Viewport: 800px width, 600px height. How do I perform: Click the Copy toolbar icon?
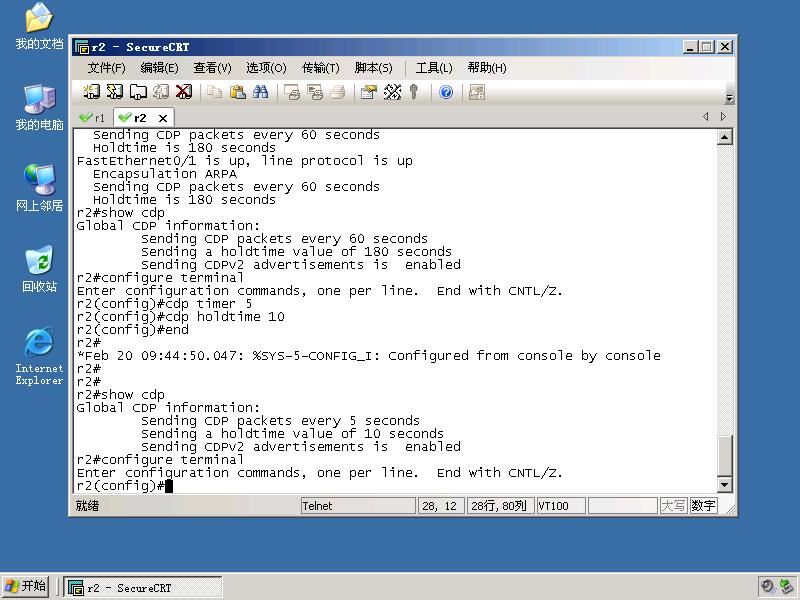tap(215, 92)
